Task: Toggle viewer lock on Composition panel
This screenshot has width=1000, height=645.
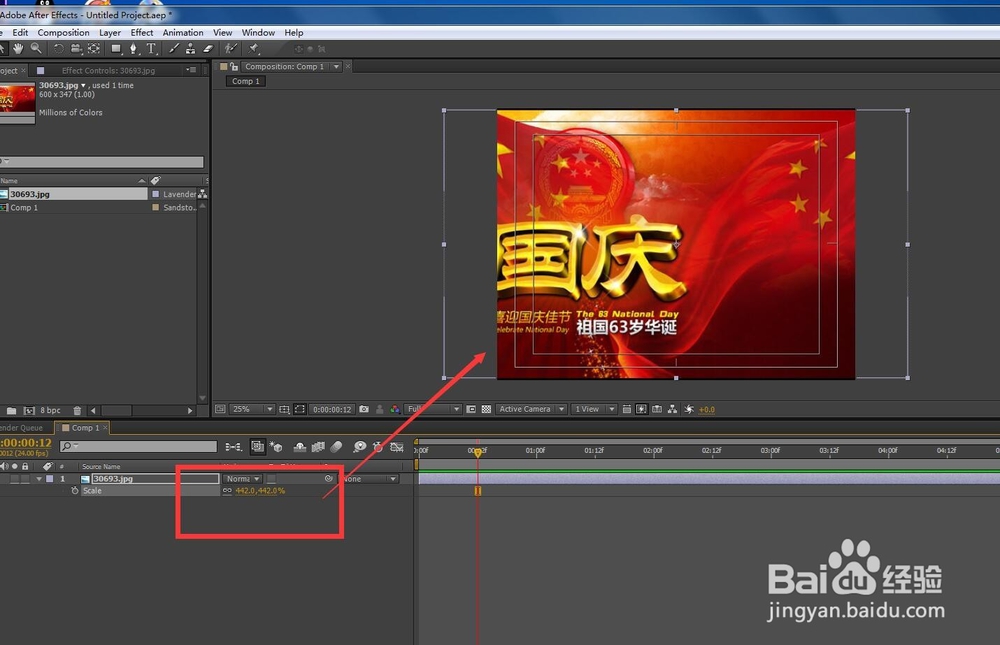Action: tap(234, 66)
